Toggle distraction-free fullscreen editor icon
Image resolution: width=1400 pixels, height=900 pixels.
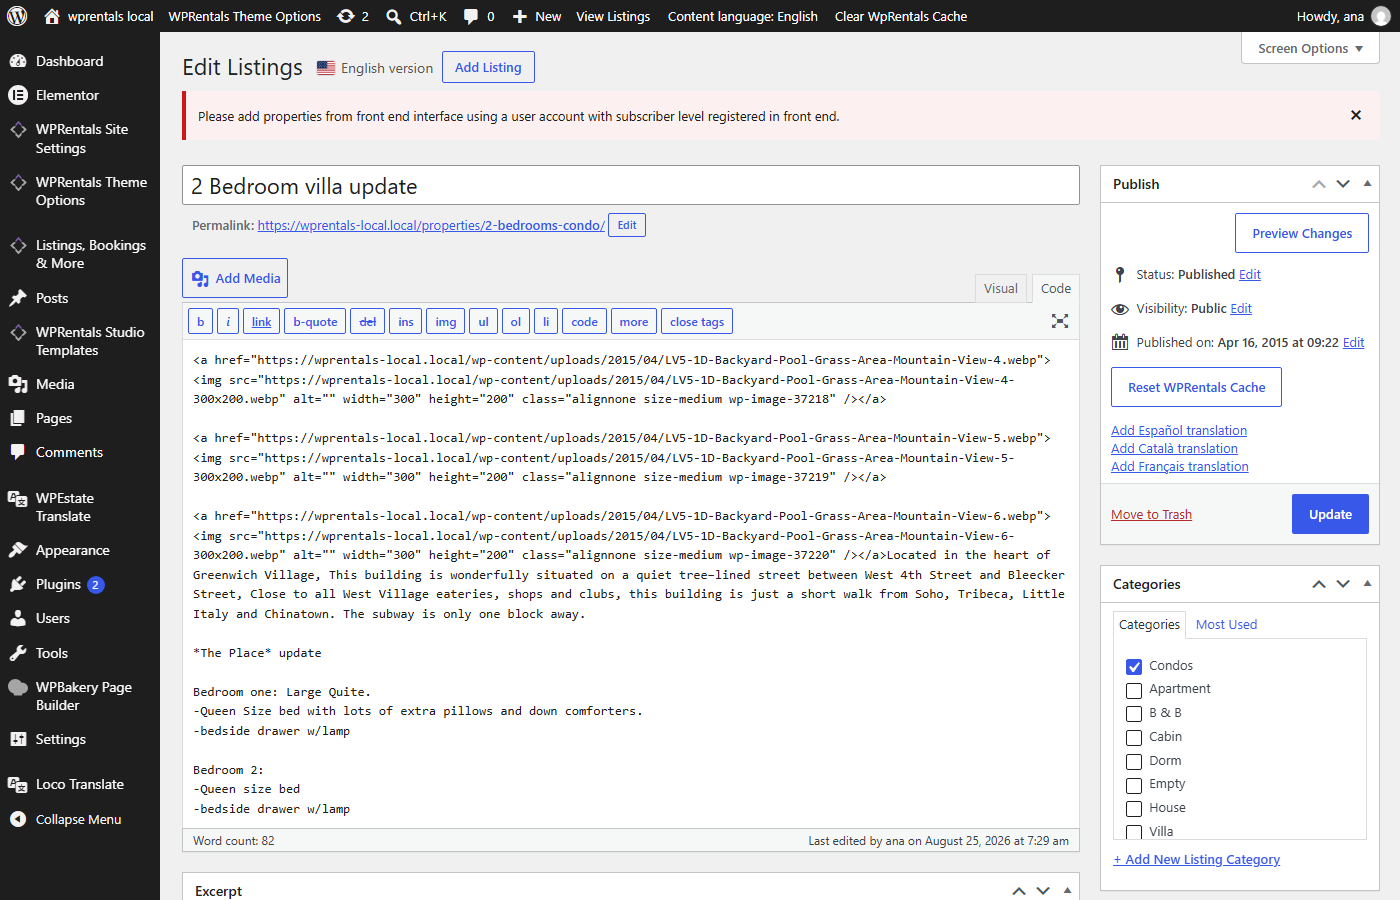coord(1060,321)
